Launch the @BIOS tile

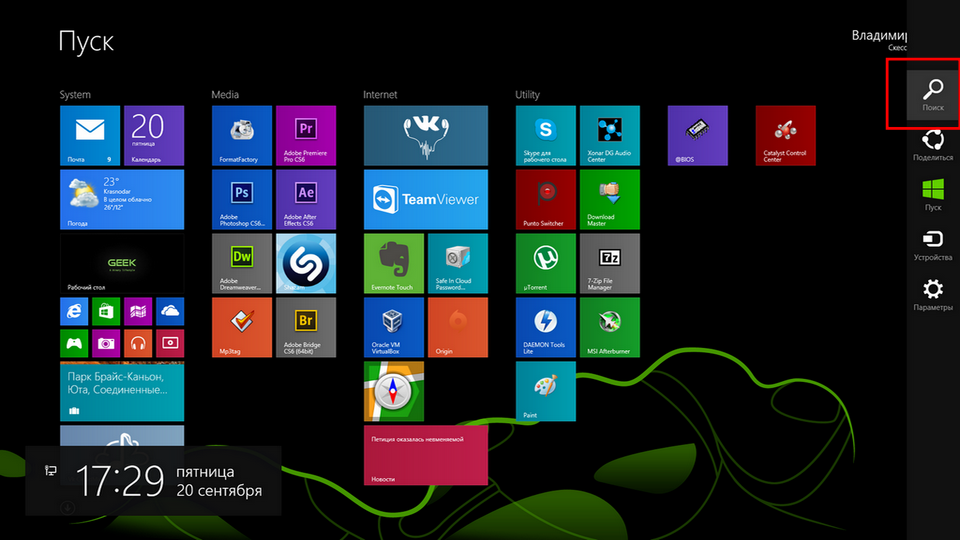tap(697, 135)
